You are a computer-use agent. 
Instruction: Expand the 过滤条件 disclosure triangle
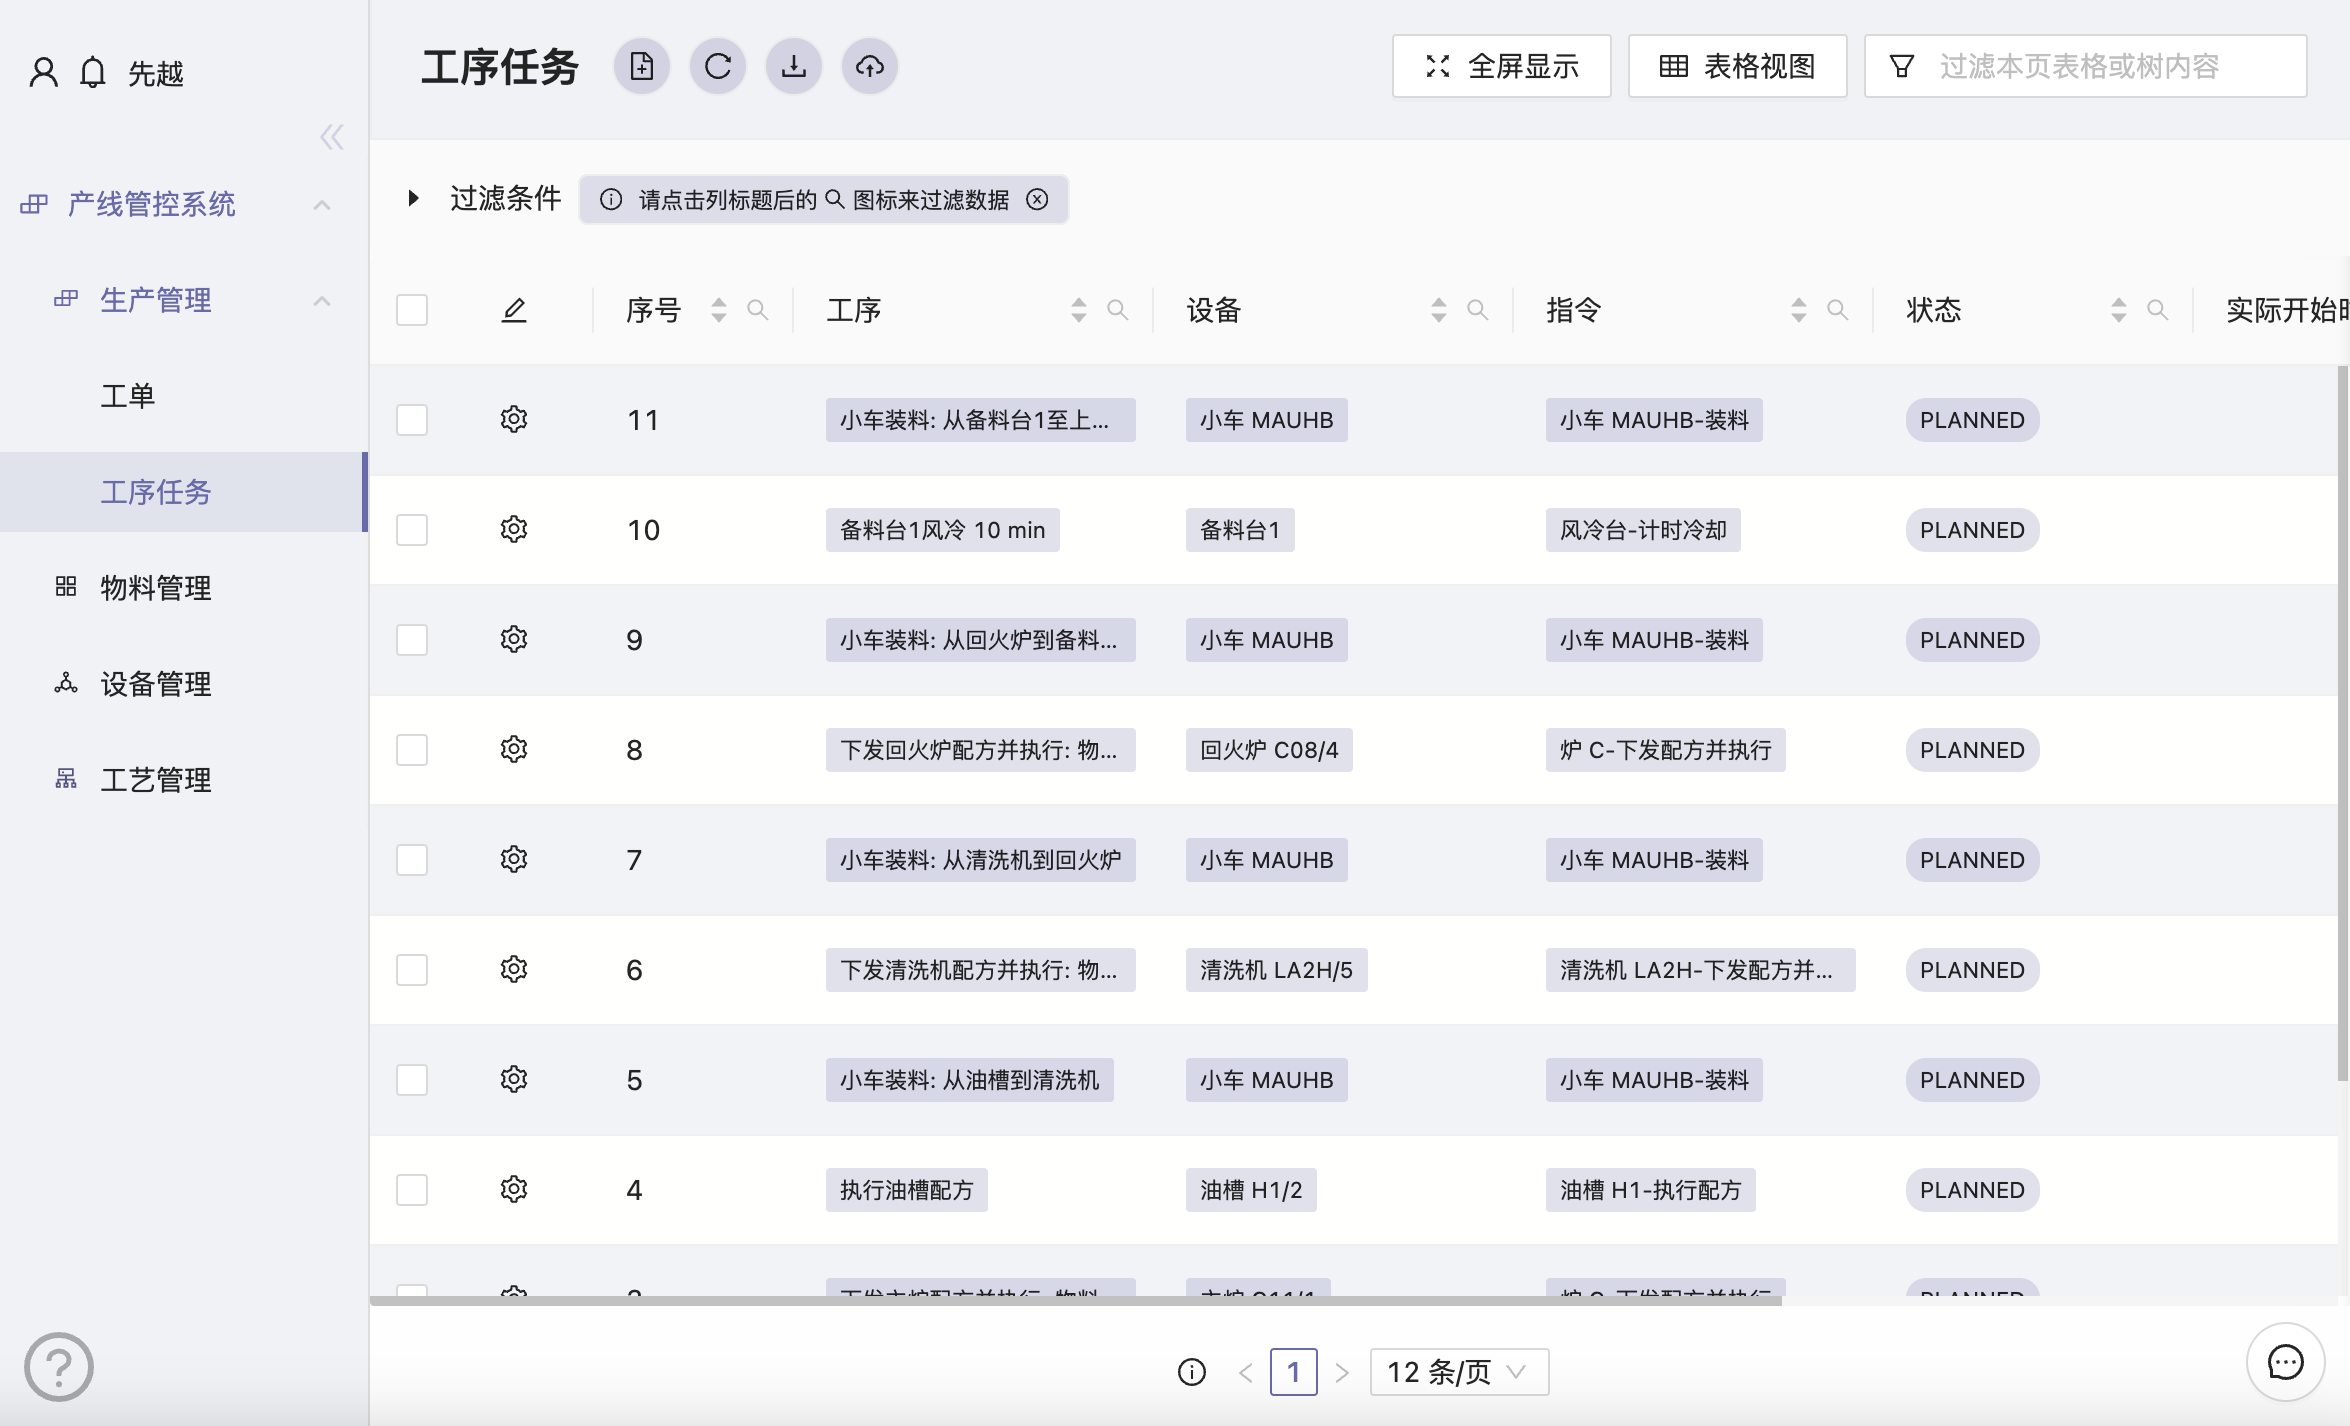pyautogui.click(x=413, y=198)
